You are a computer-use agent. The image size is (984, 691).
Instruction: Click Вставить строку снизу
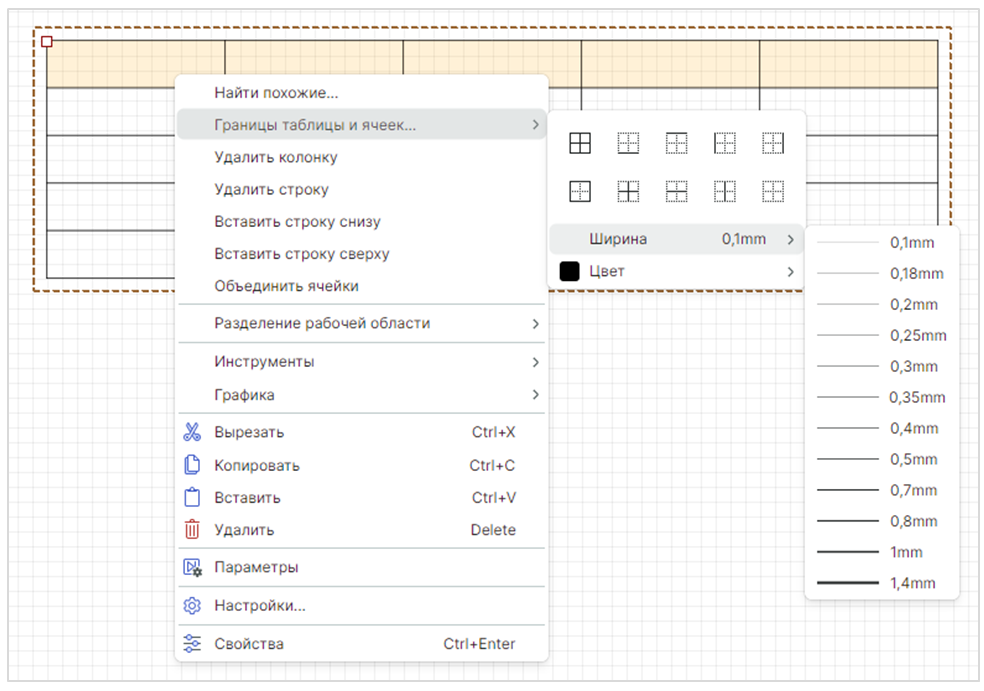tap(297, 222)
